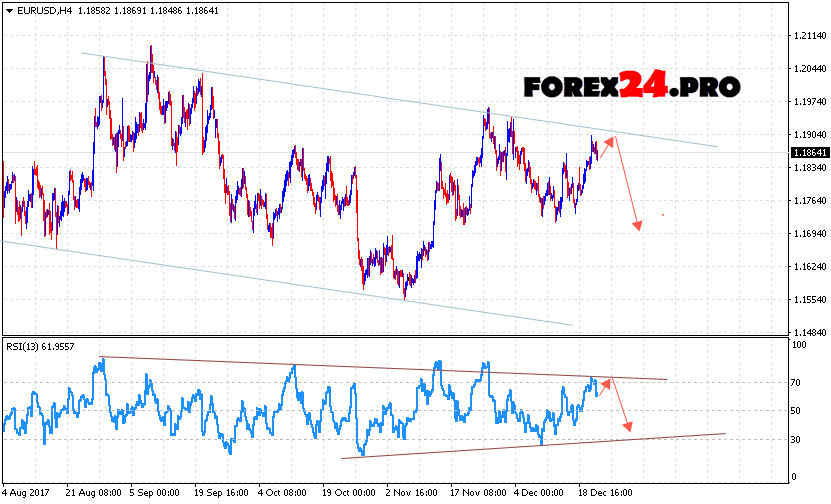Click the small red dot right of forecast arrow

tap(662, 214)
